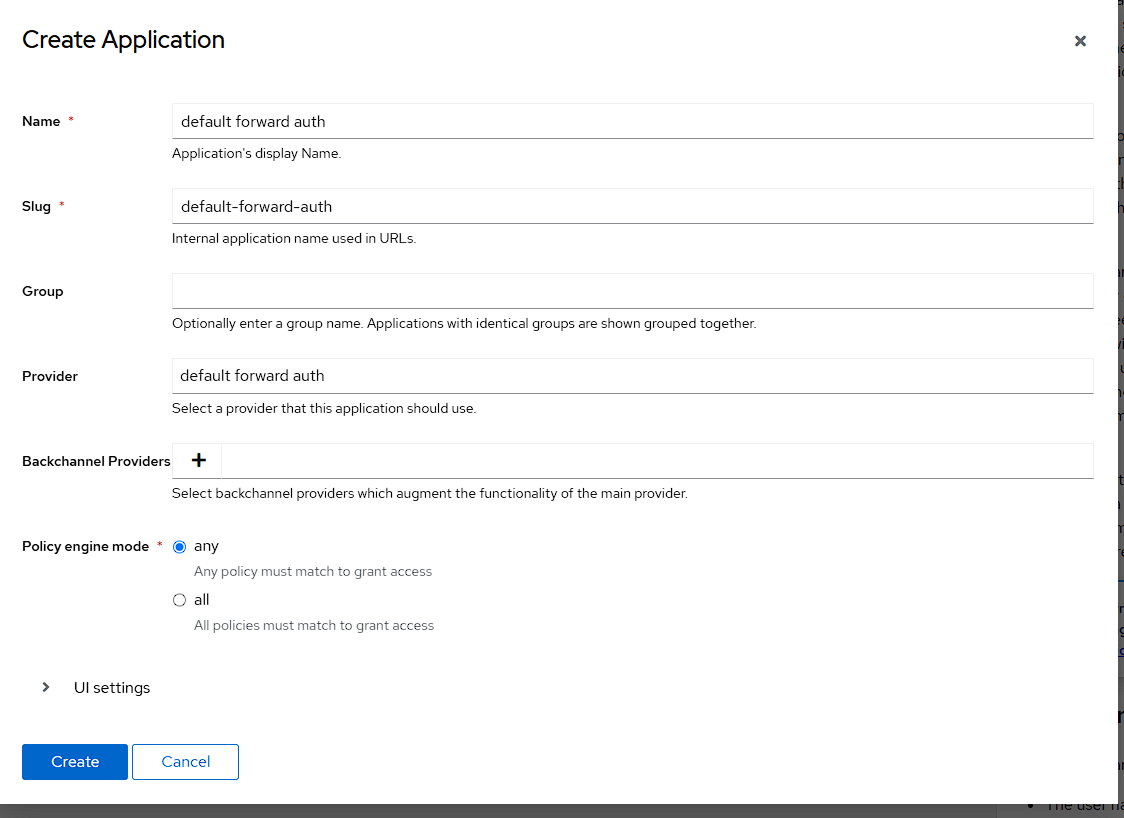Viewport: 1124px width, 818px height.
Task: Open the Provider selection field
Action: [632, 376]
